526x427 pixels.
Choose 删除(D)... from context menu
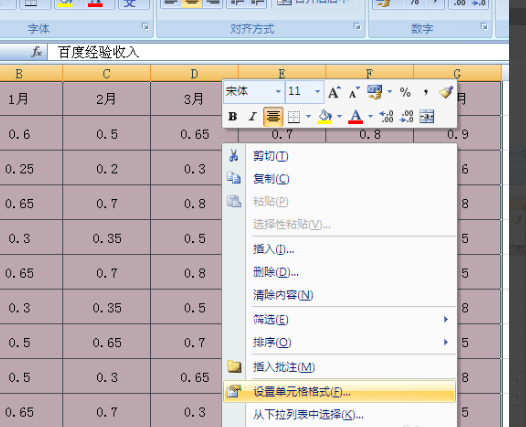click(x=339, y=272)
